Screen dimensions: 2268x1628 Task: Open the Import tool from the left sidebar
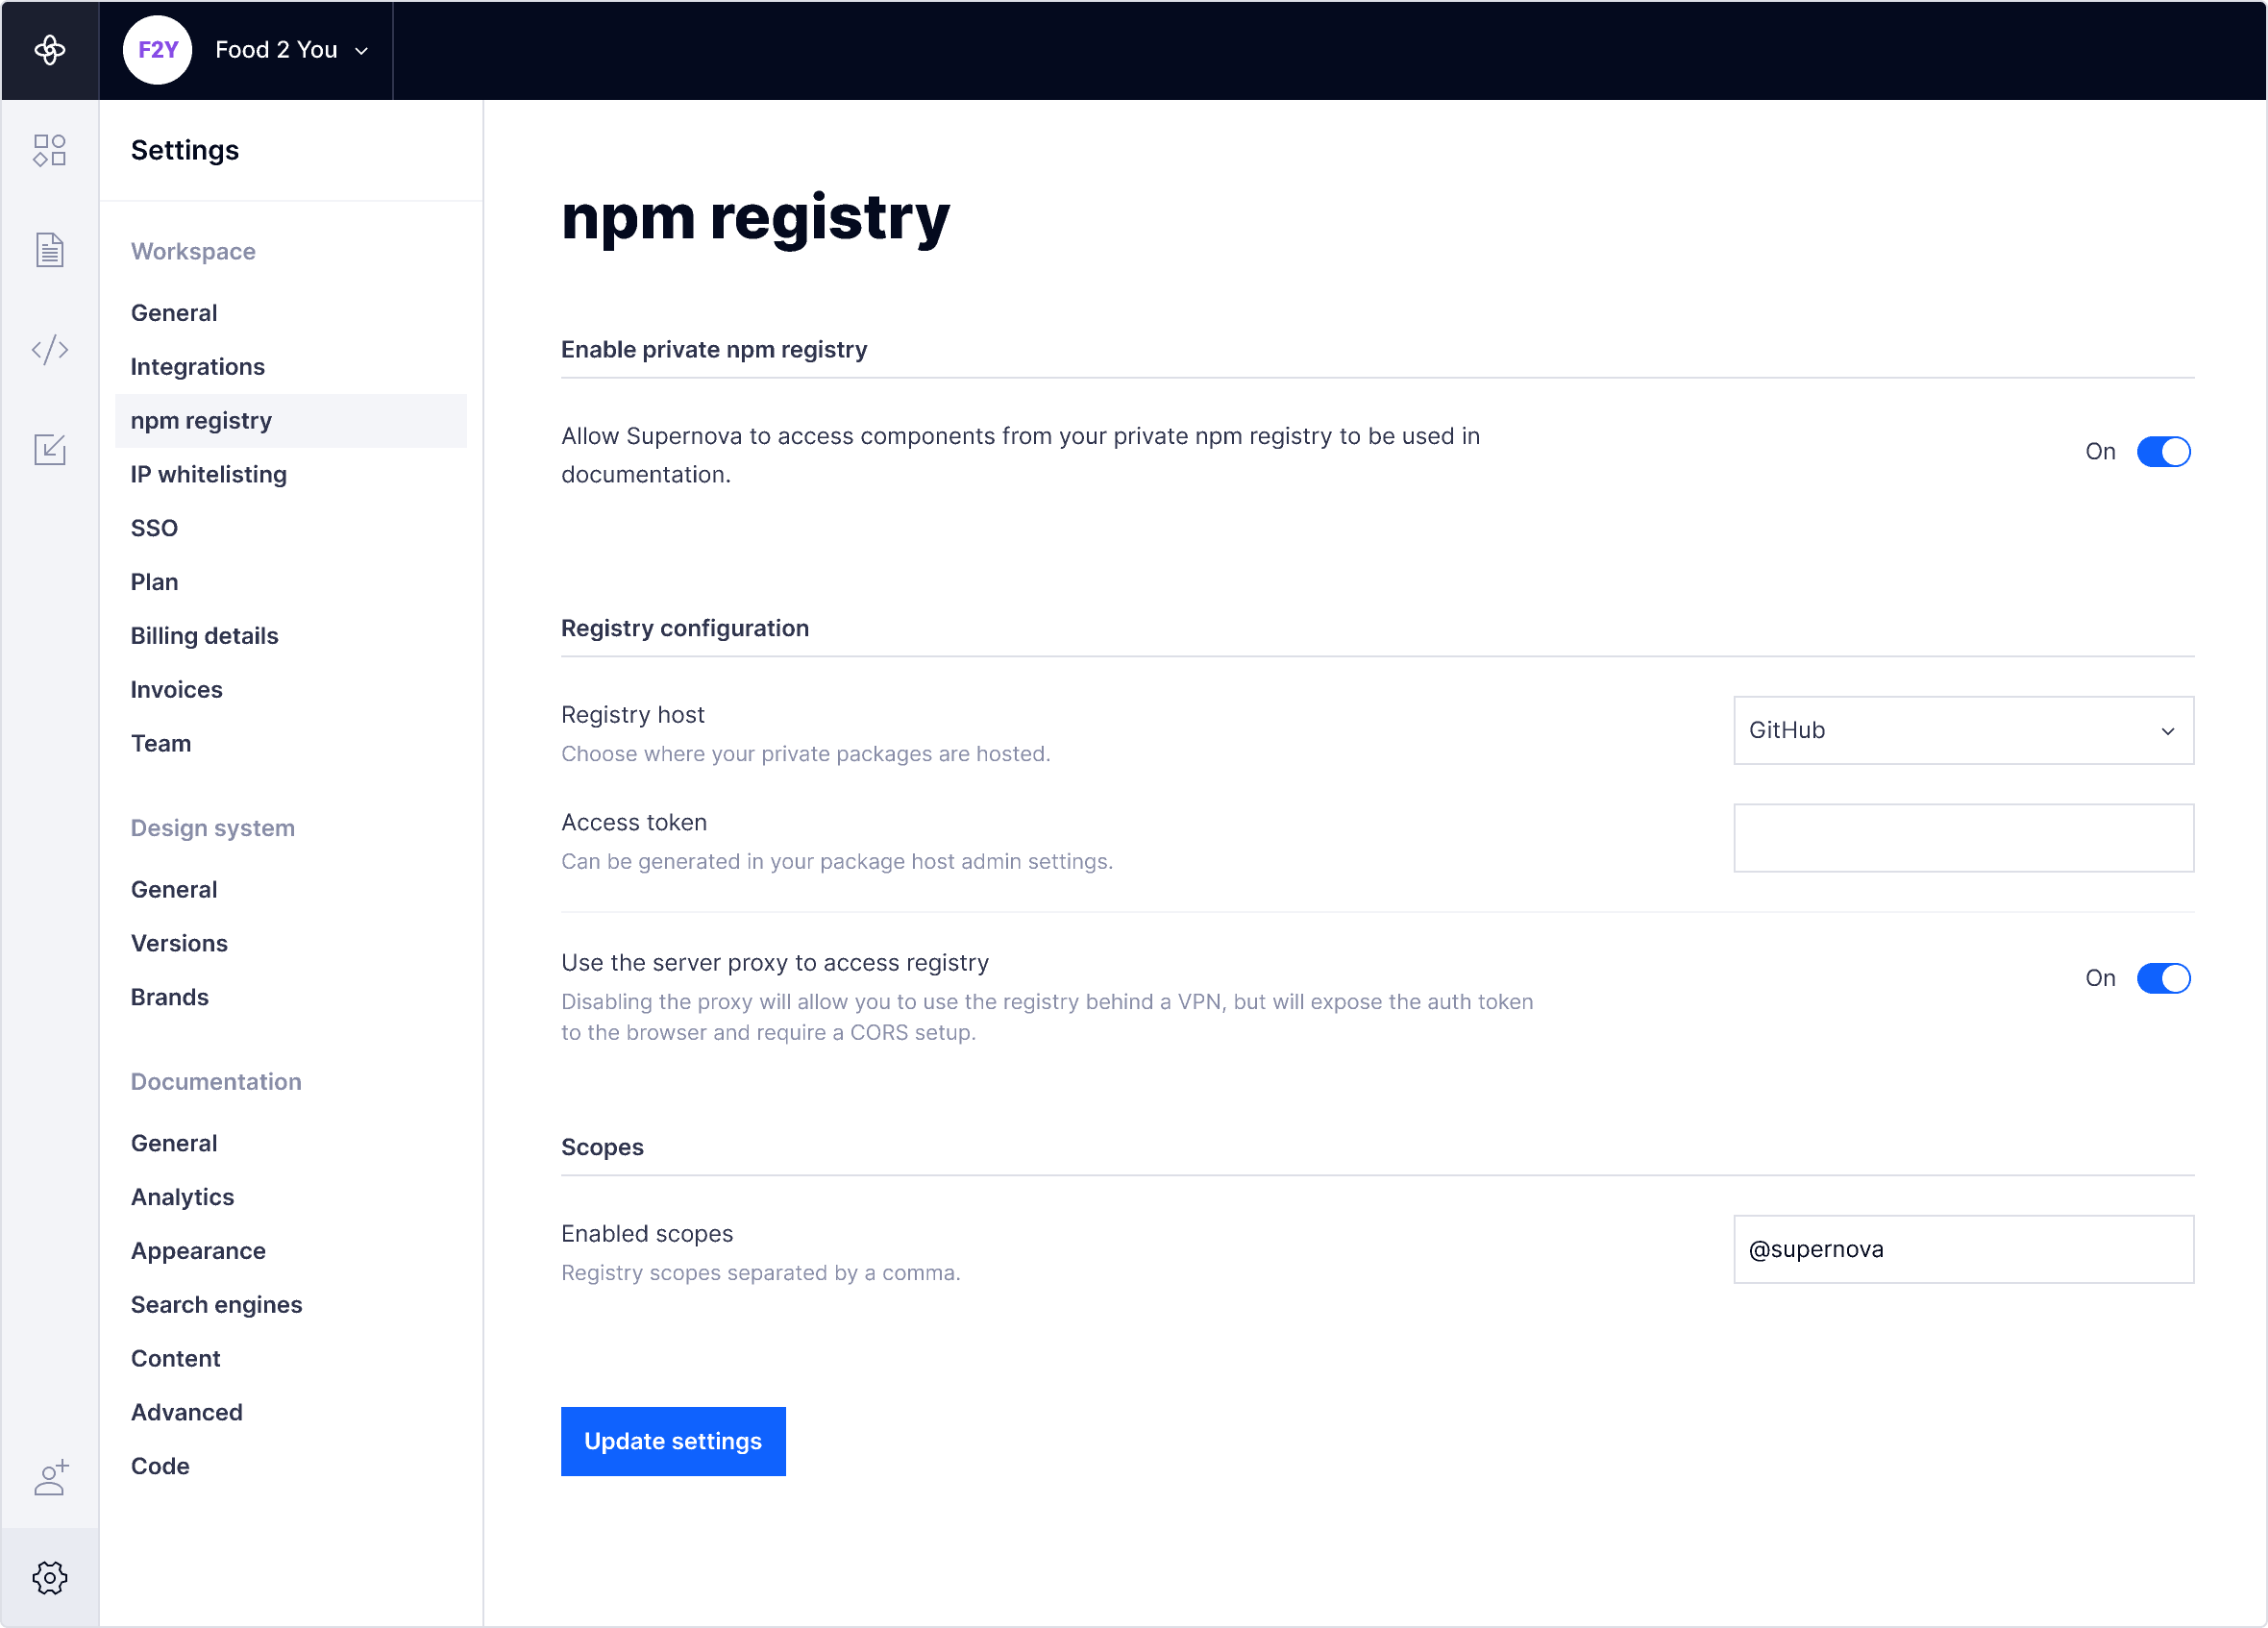click(x=50, y=449)
